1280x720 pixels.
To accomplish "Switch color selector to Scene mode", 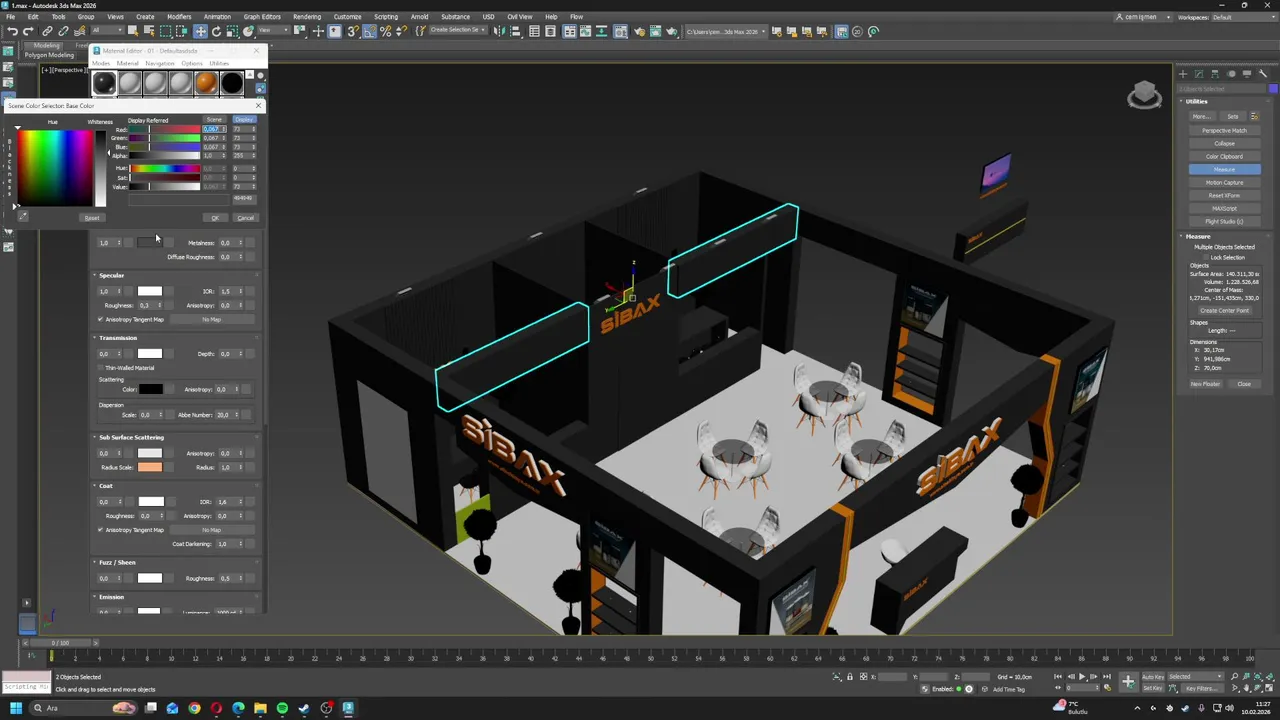I will point(215,119).
